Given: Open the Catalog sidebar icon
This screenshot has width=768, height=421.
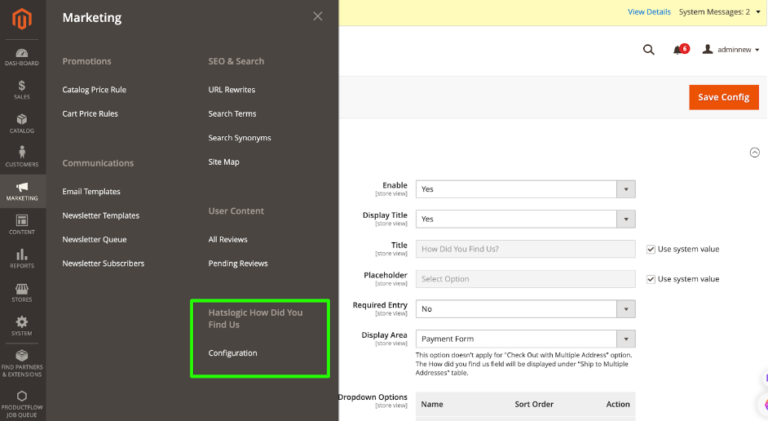Looking at the screenshot, I should [x=22, y=124].
